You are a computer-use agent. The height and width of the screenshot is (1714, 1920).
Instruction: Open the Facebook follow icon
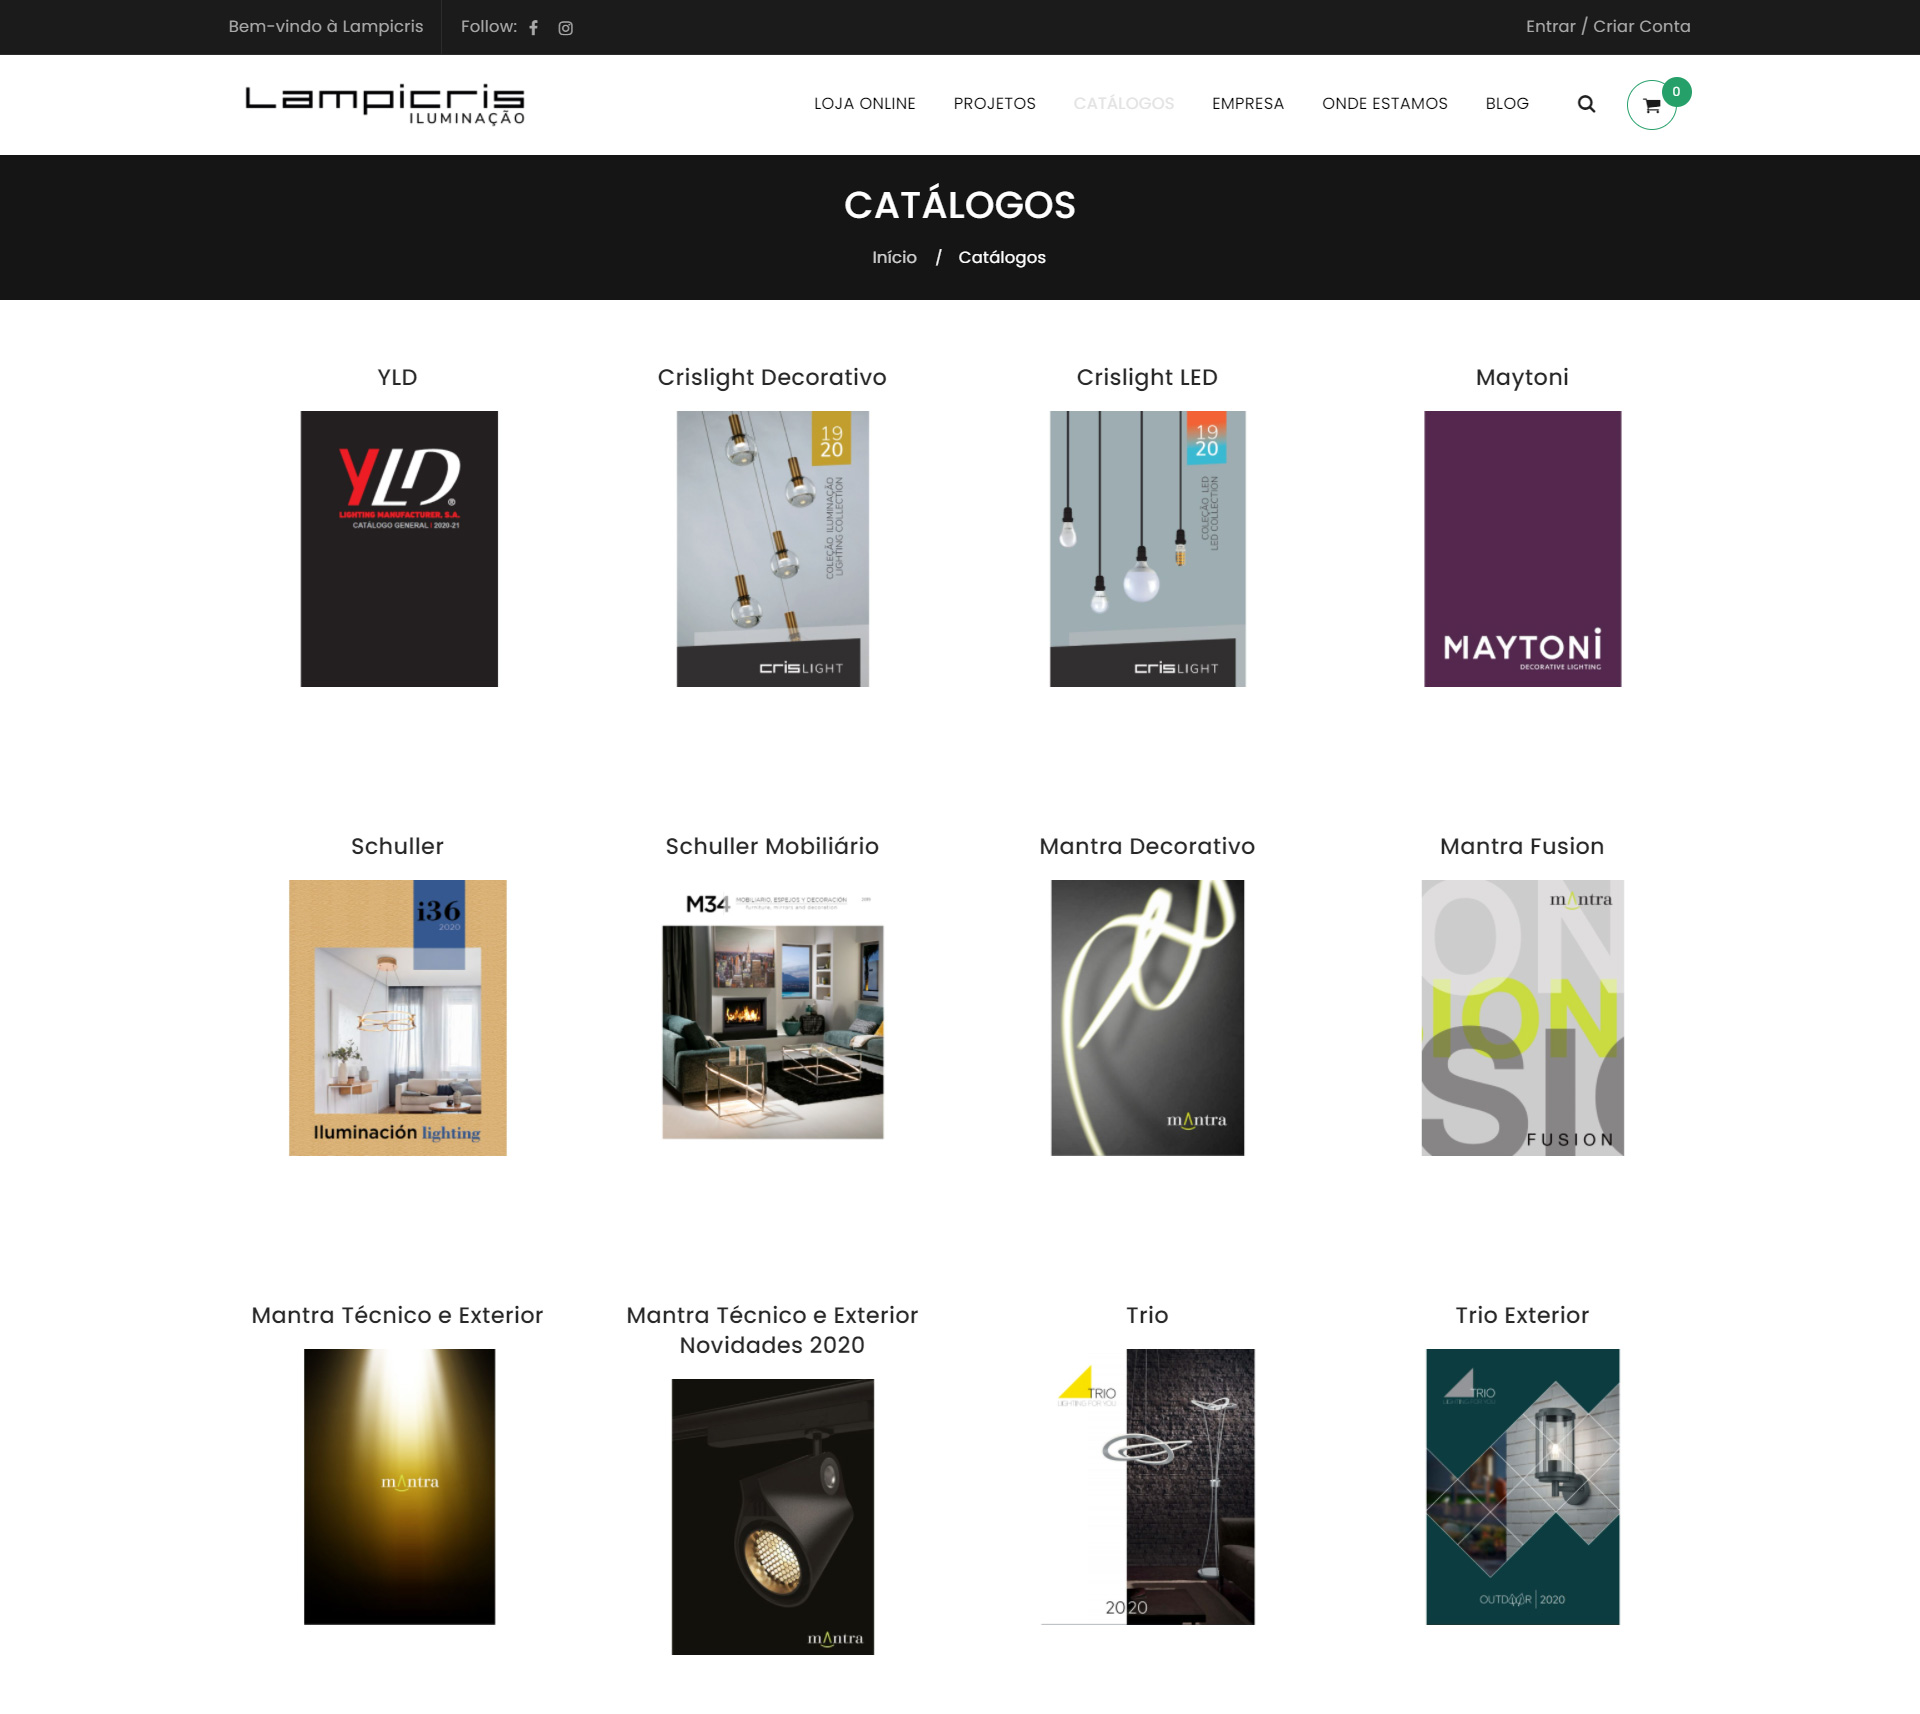534,28
